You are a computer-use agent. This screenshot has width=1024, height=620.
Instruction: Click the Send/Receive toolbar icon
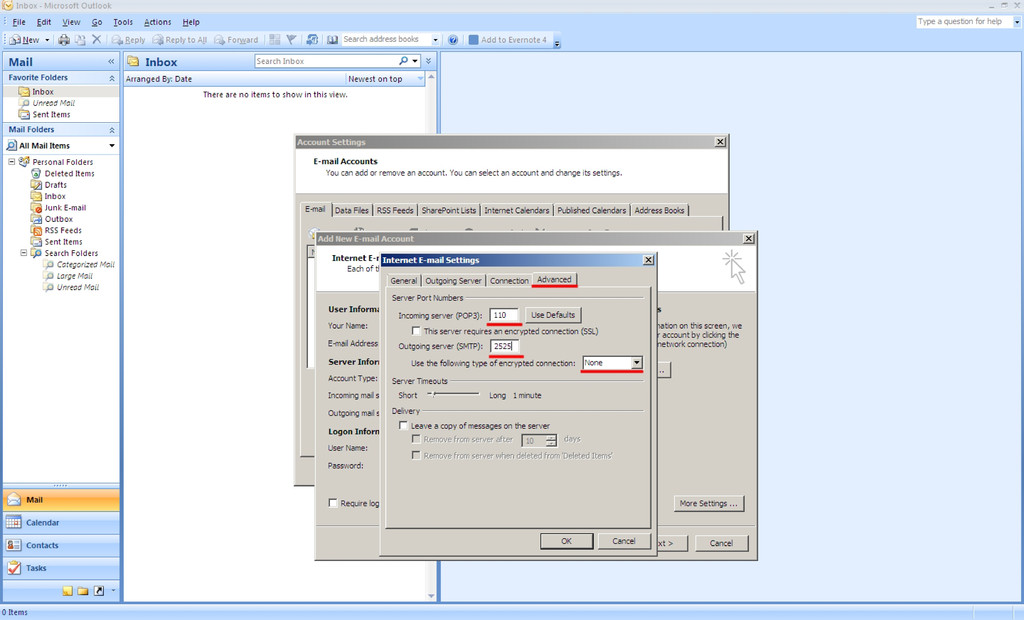click(312, 40)
